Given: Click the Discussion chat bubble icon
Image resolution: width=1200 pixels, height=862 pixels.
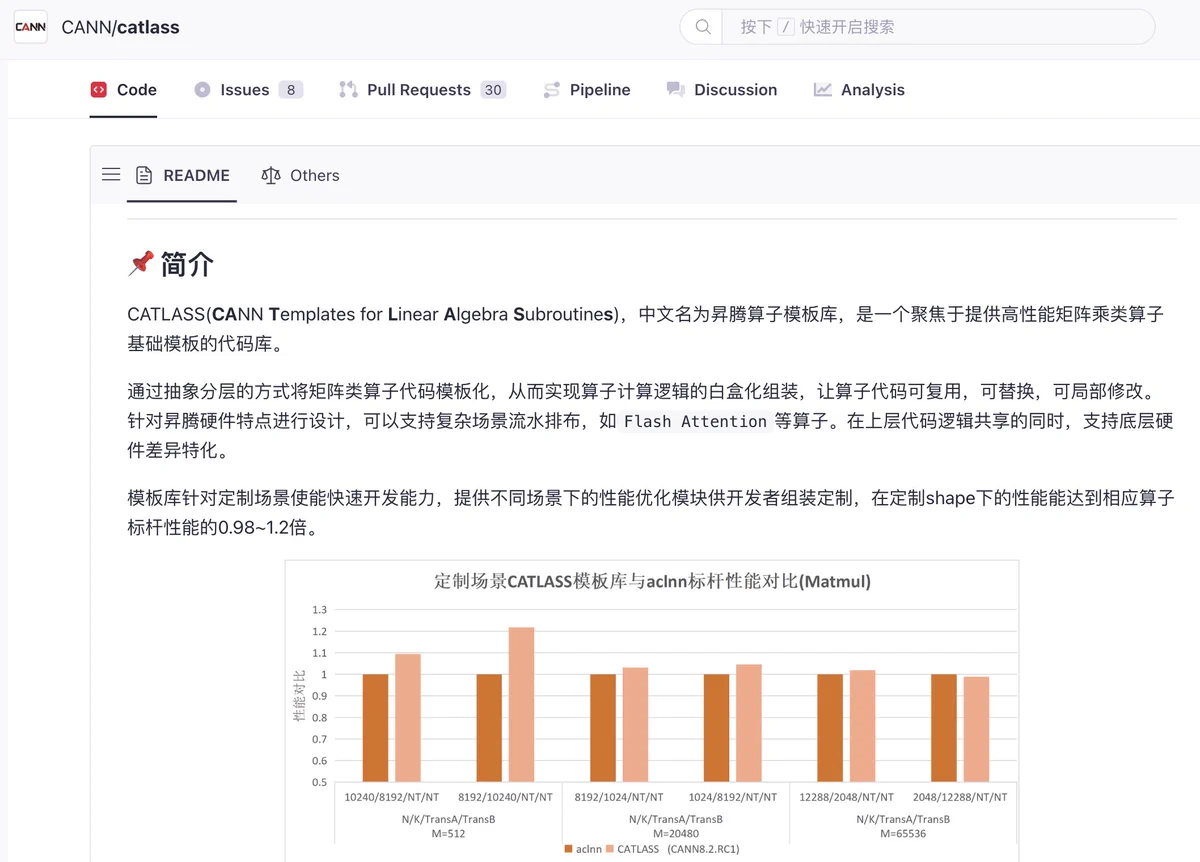Looking at the screenshot, I should point(675,90).
